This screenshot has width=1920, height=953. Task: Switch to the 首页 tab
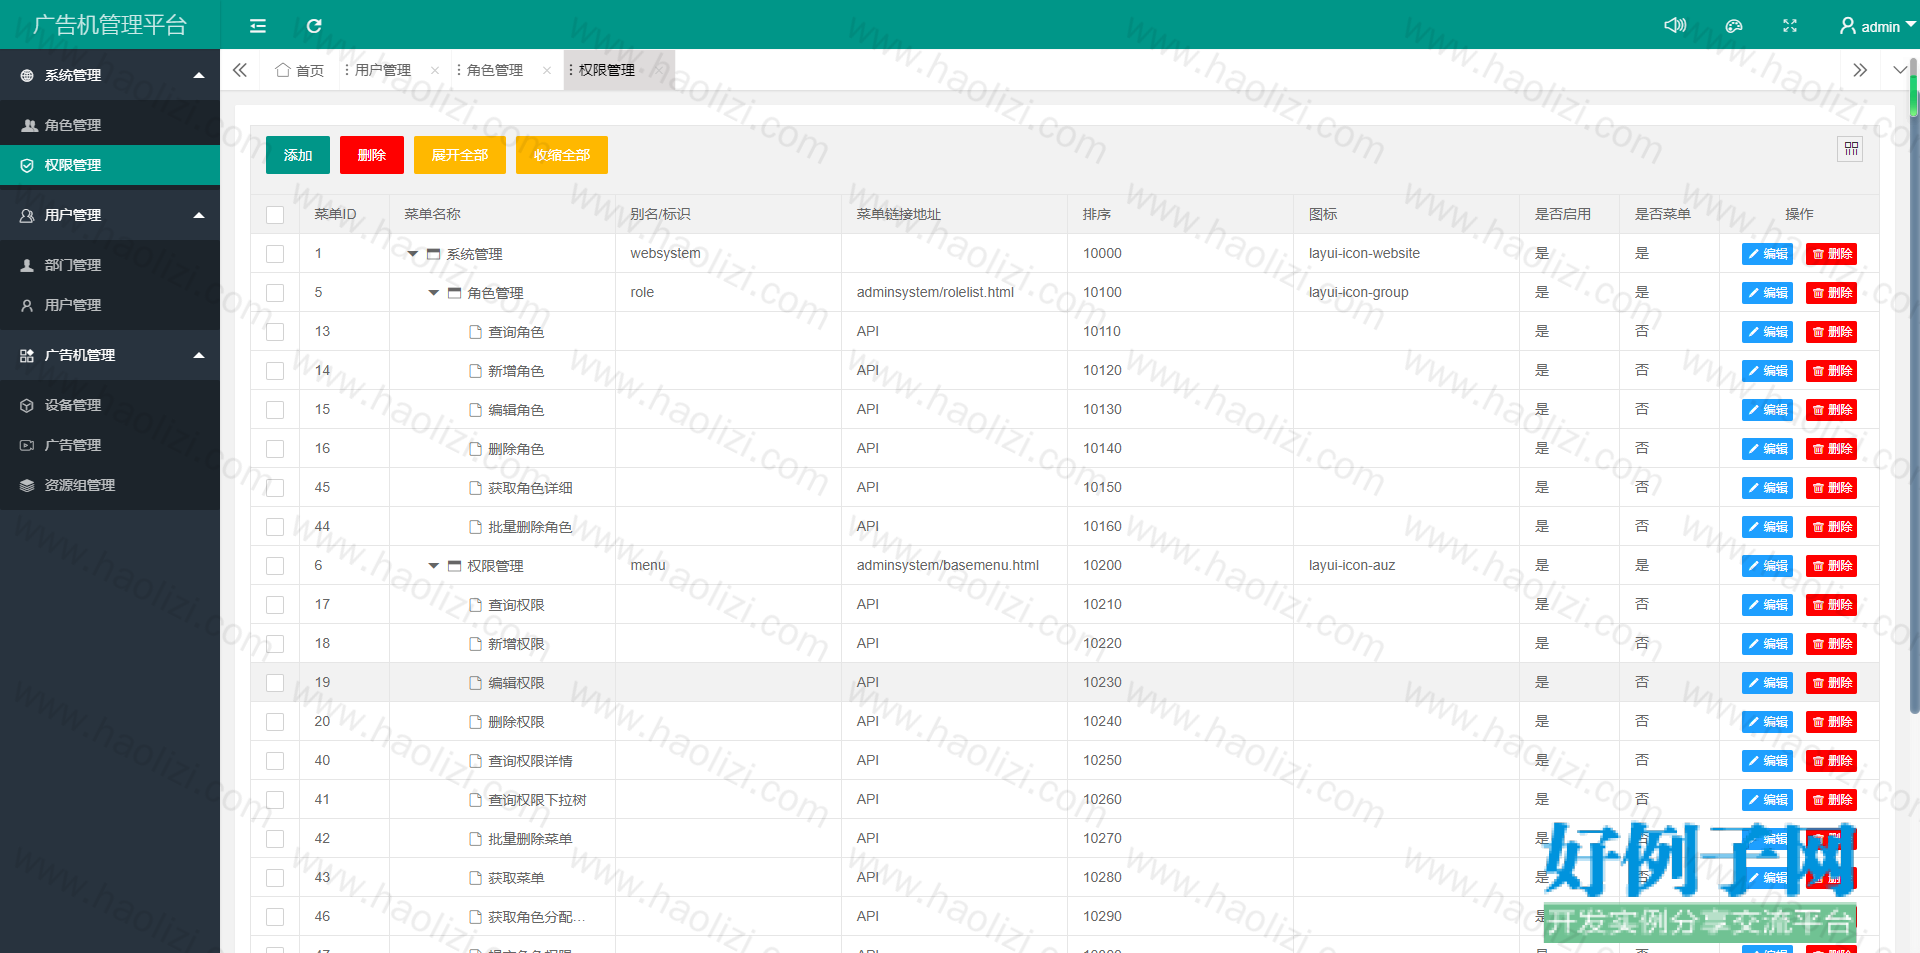point(300,70)
